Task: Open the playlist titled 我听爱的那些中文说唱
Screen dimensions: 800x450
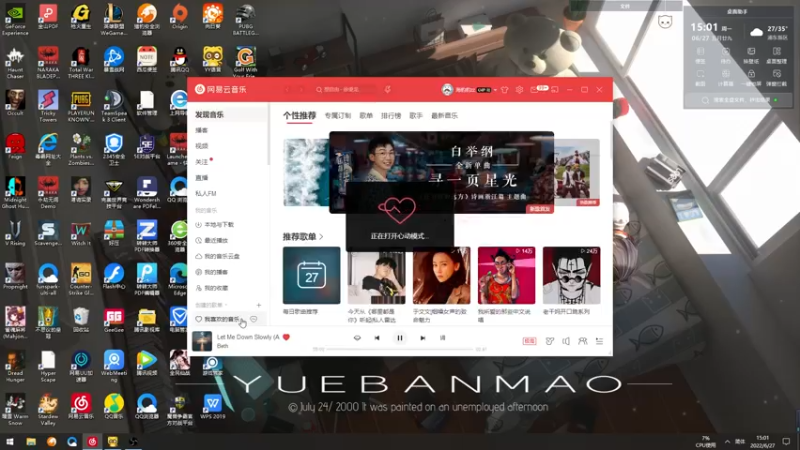Action: click(506, 276)
